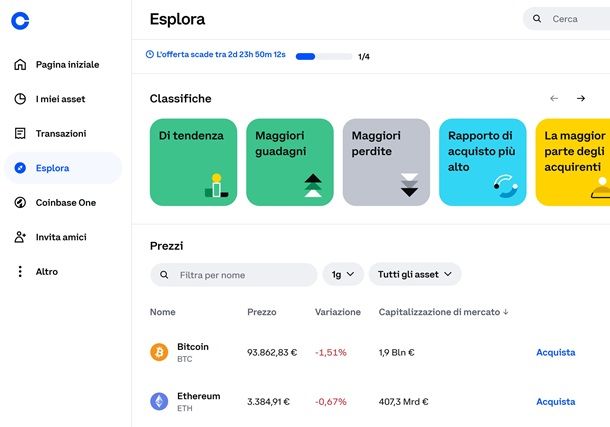Open Coinbase One page
Viewport: 610px width, 427px height.
point(65,202)
